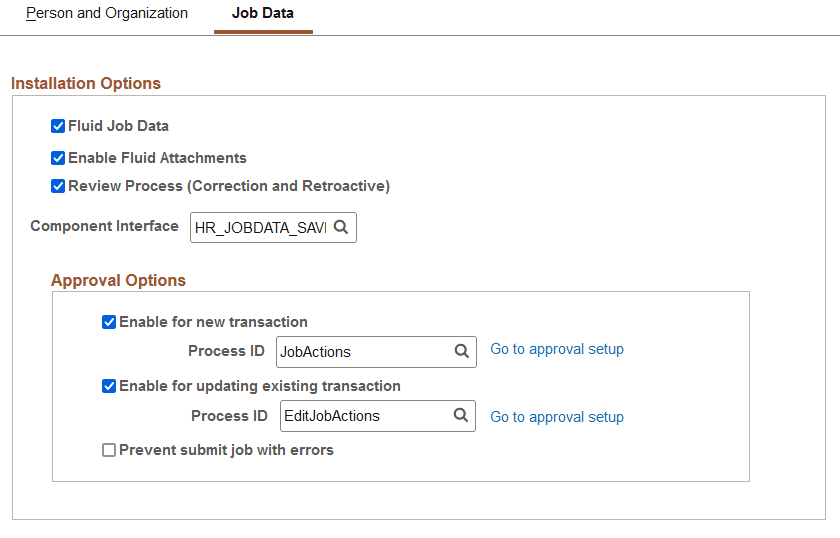Screen dimensions: 840x538
Task: Open approval setup link beside EditJobActions field
Action: [x=557, y=417]
